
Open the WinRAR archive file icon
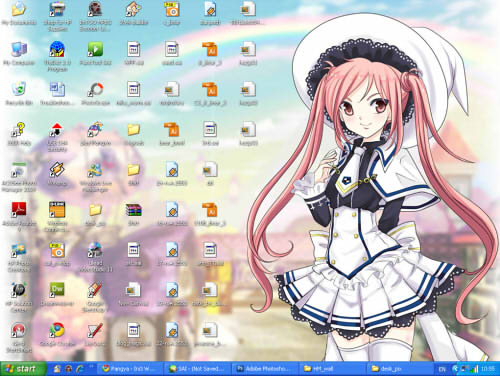point(134,210)
